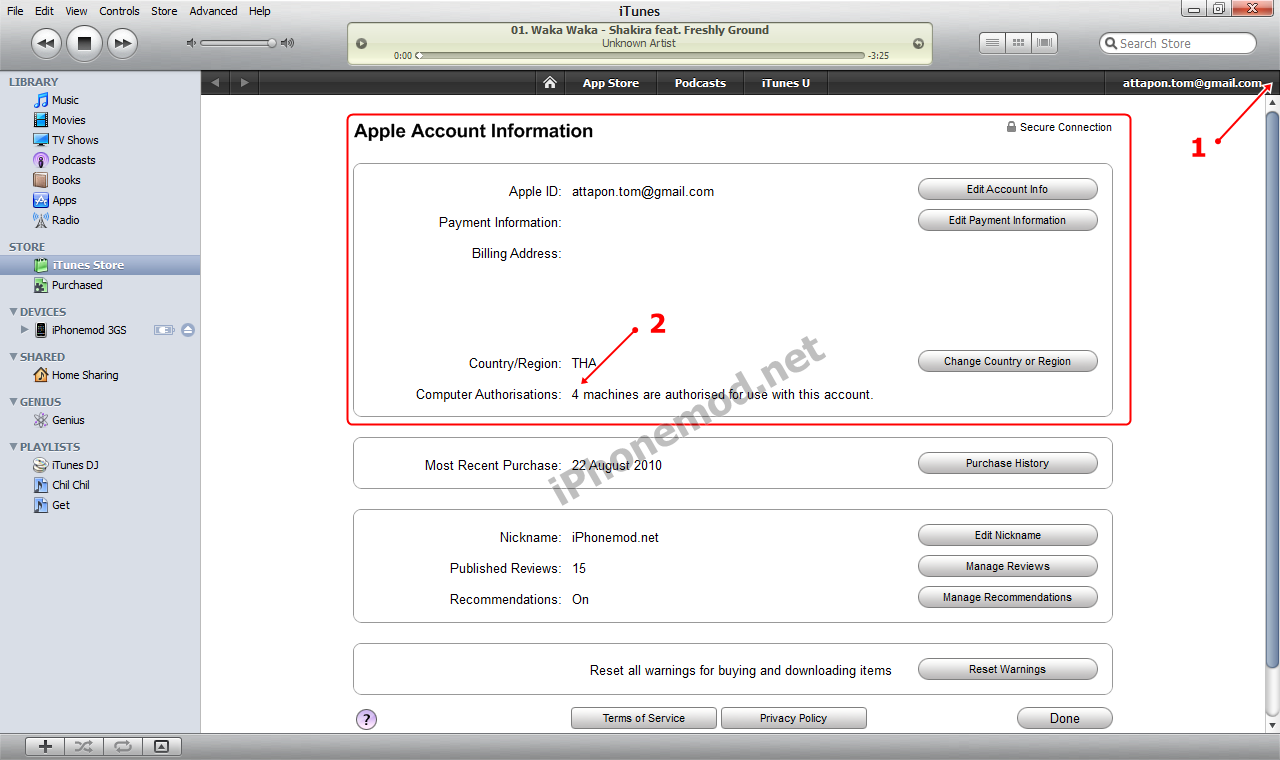The width and height of the screenshot is (1280, 760).
Task: Toggle repeat at the bottom bar
Action: (122, 746)
